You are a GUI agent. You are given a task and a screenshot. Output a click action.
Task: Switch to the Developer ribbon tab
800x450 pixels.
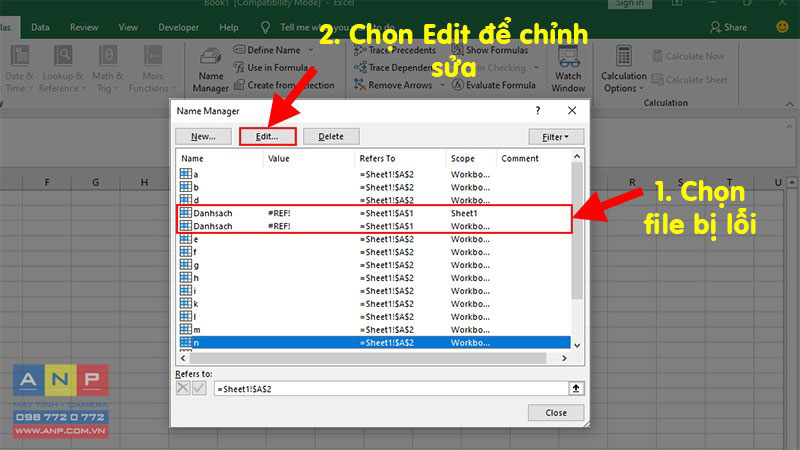pos(178,27)
